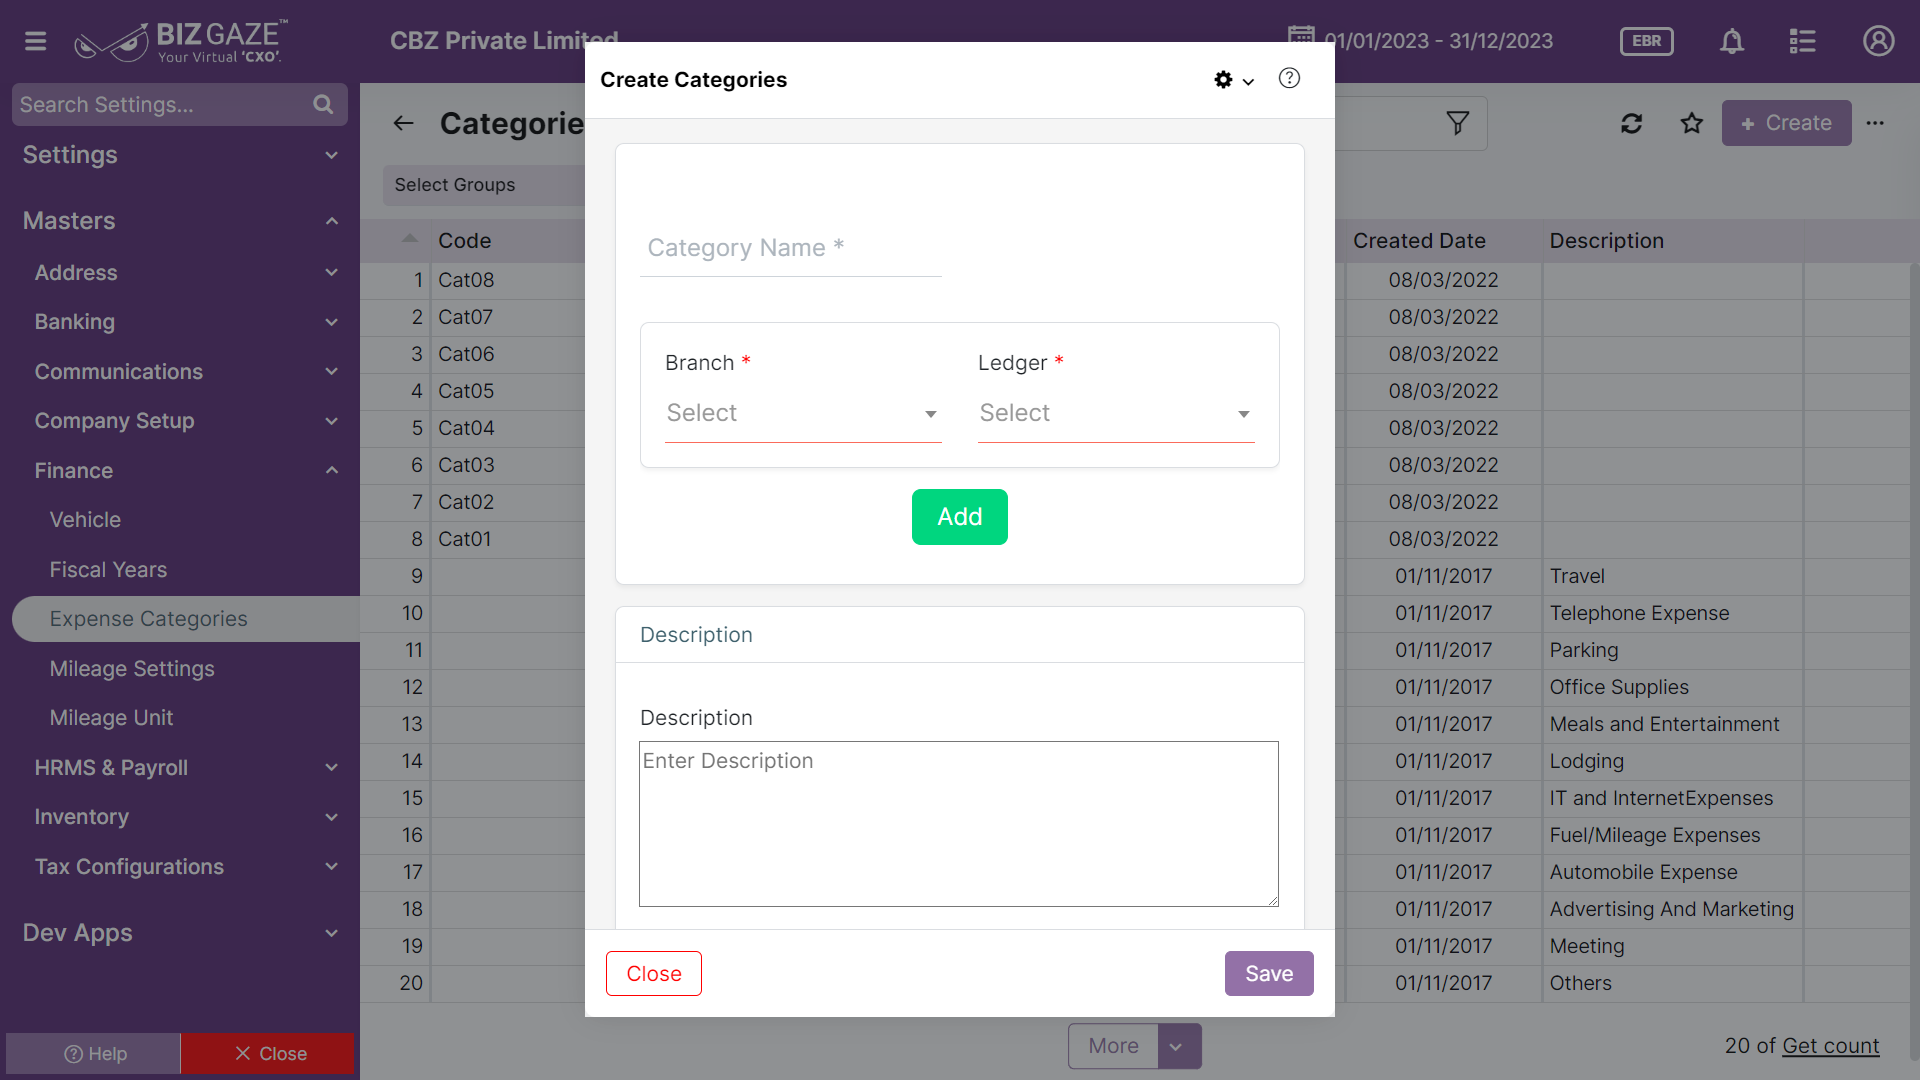1920x1080 pixels.
Task: Open the task list icon in header
Action: tap(1802, 41)
